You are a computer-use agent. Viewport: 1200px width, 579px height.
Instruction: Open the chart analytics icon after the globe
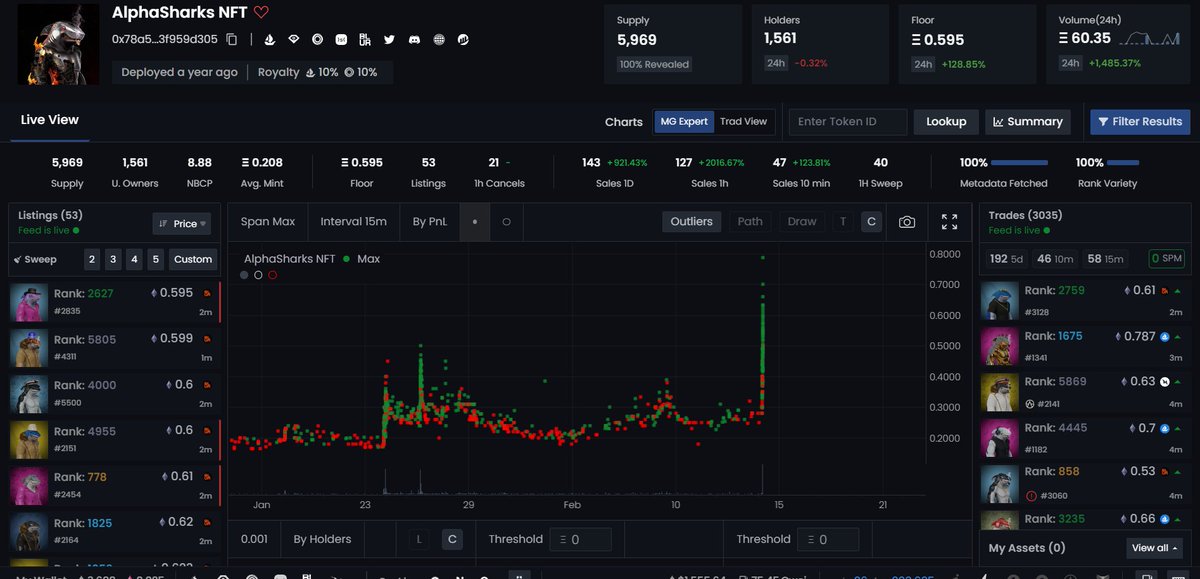tap(463, 40)
